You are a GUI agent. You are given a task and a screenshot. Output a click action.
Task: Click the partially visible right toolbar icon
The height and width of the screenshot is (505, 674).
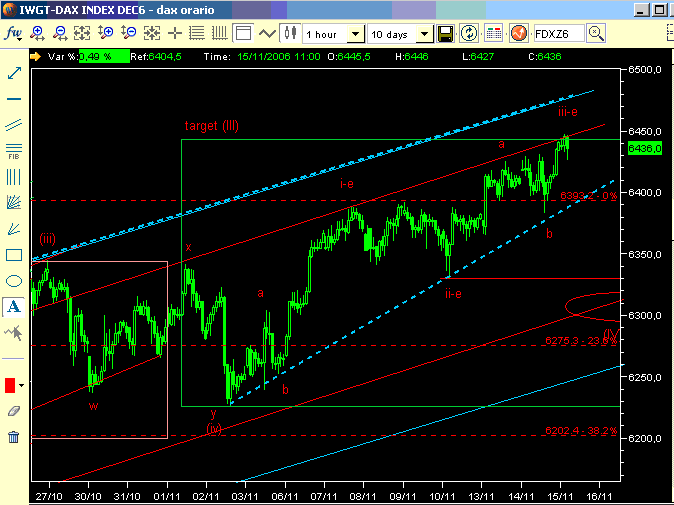(670, 33)
